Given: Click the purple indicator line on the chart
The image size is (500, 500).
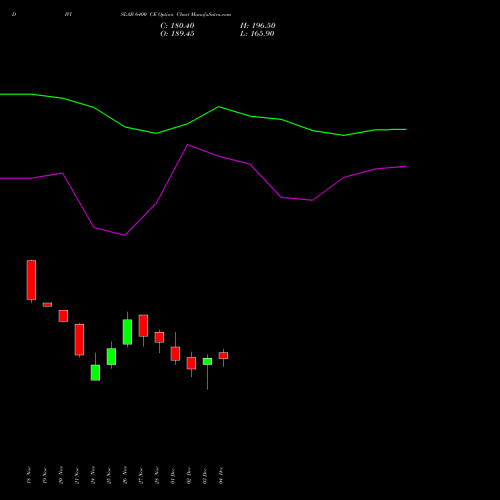Looking at the screenshot, I should click(188, 145).
